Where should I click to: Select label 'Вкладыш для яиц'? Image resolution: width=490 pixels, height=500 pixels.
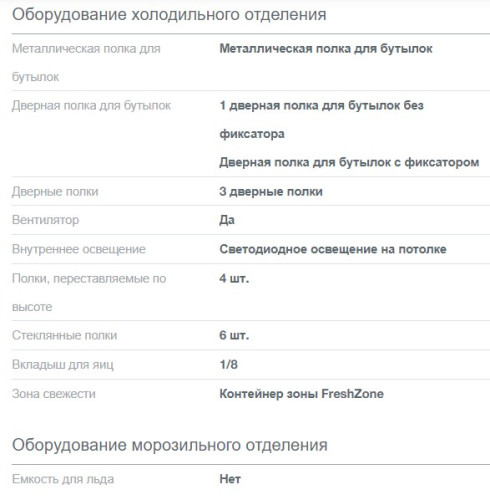point(63,365)
